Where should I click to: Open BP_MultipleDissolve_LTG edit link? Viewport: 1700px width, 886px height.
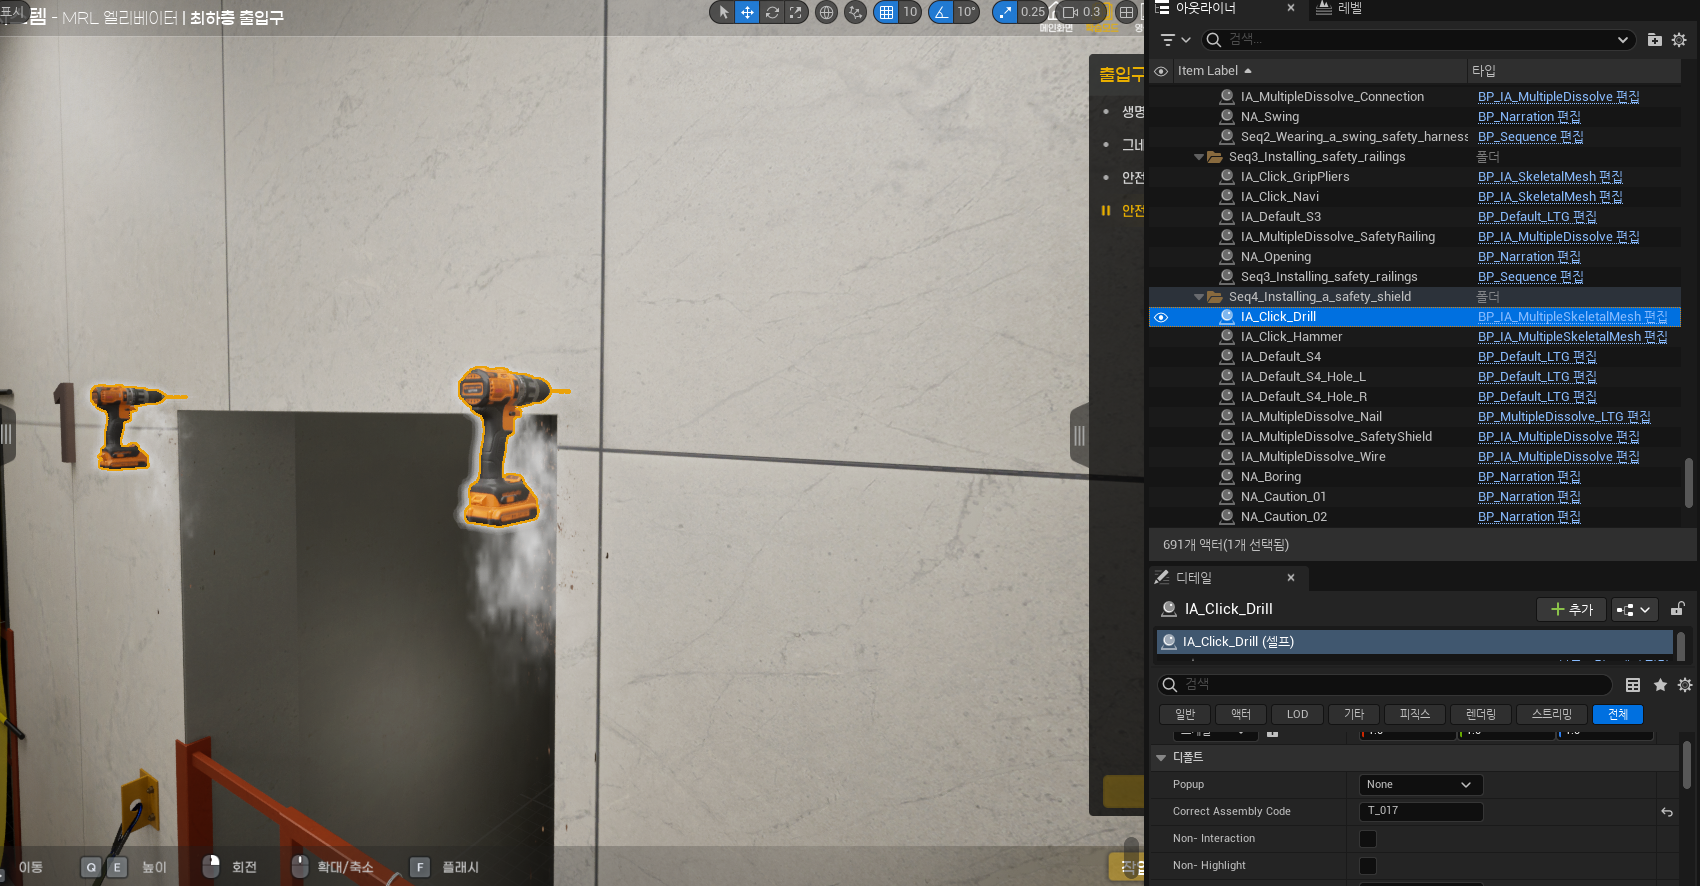click(x=1564, y=417)
